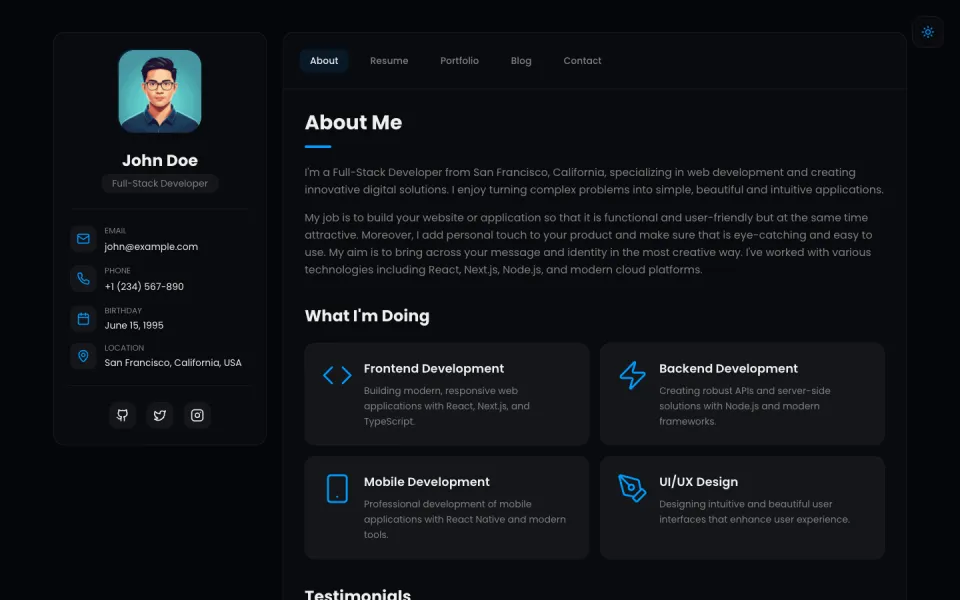Screen dimensions: 960x600
Task: Click the About Me heading
Action: pos(353,122)
